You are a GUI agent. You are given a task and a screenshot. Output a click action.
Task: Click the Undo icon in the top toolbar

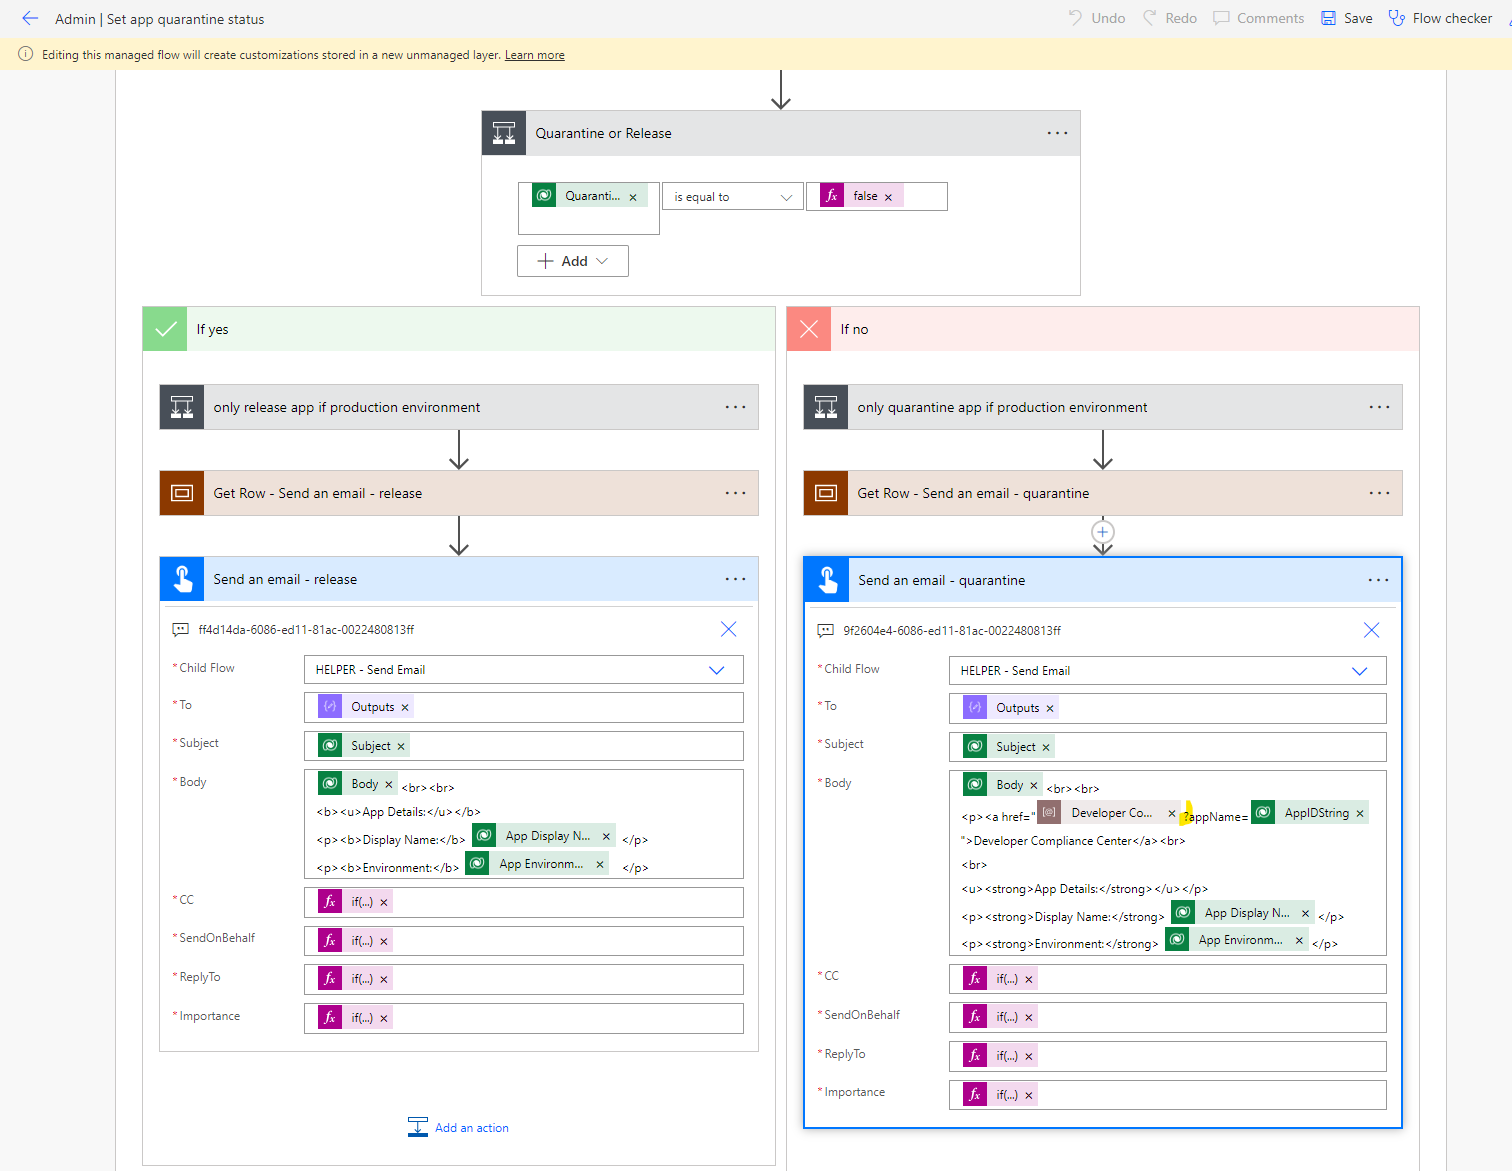pyautogui.click(x=1095, y=17)
